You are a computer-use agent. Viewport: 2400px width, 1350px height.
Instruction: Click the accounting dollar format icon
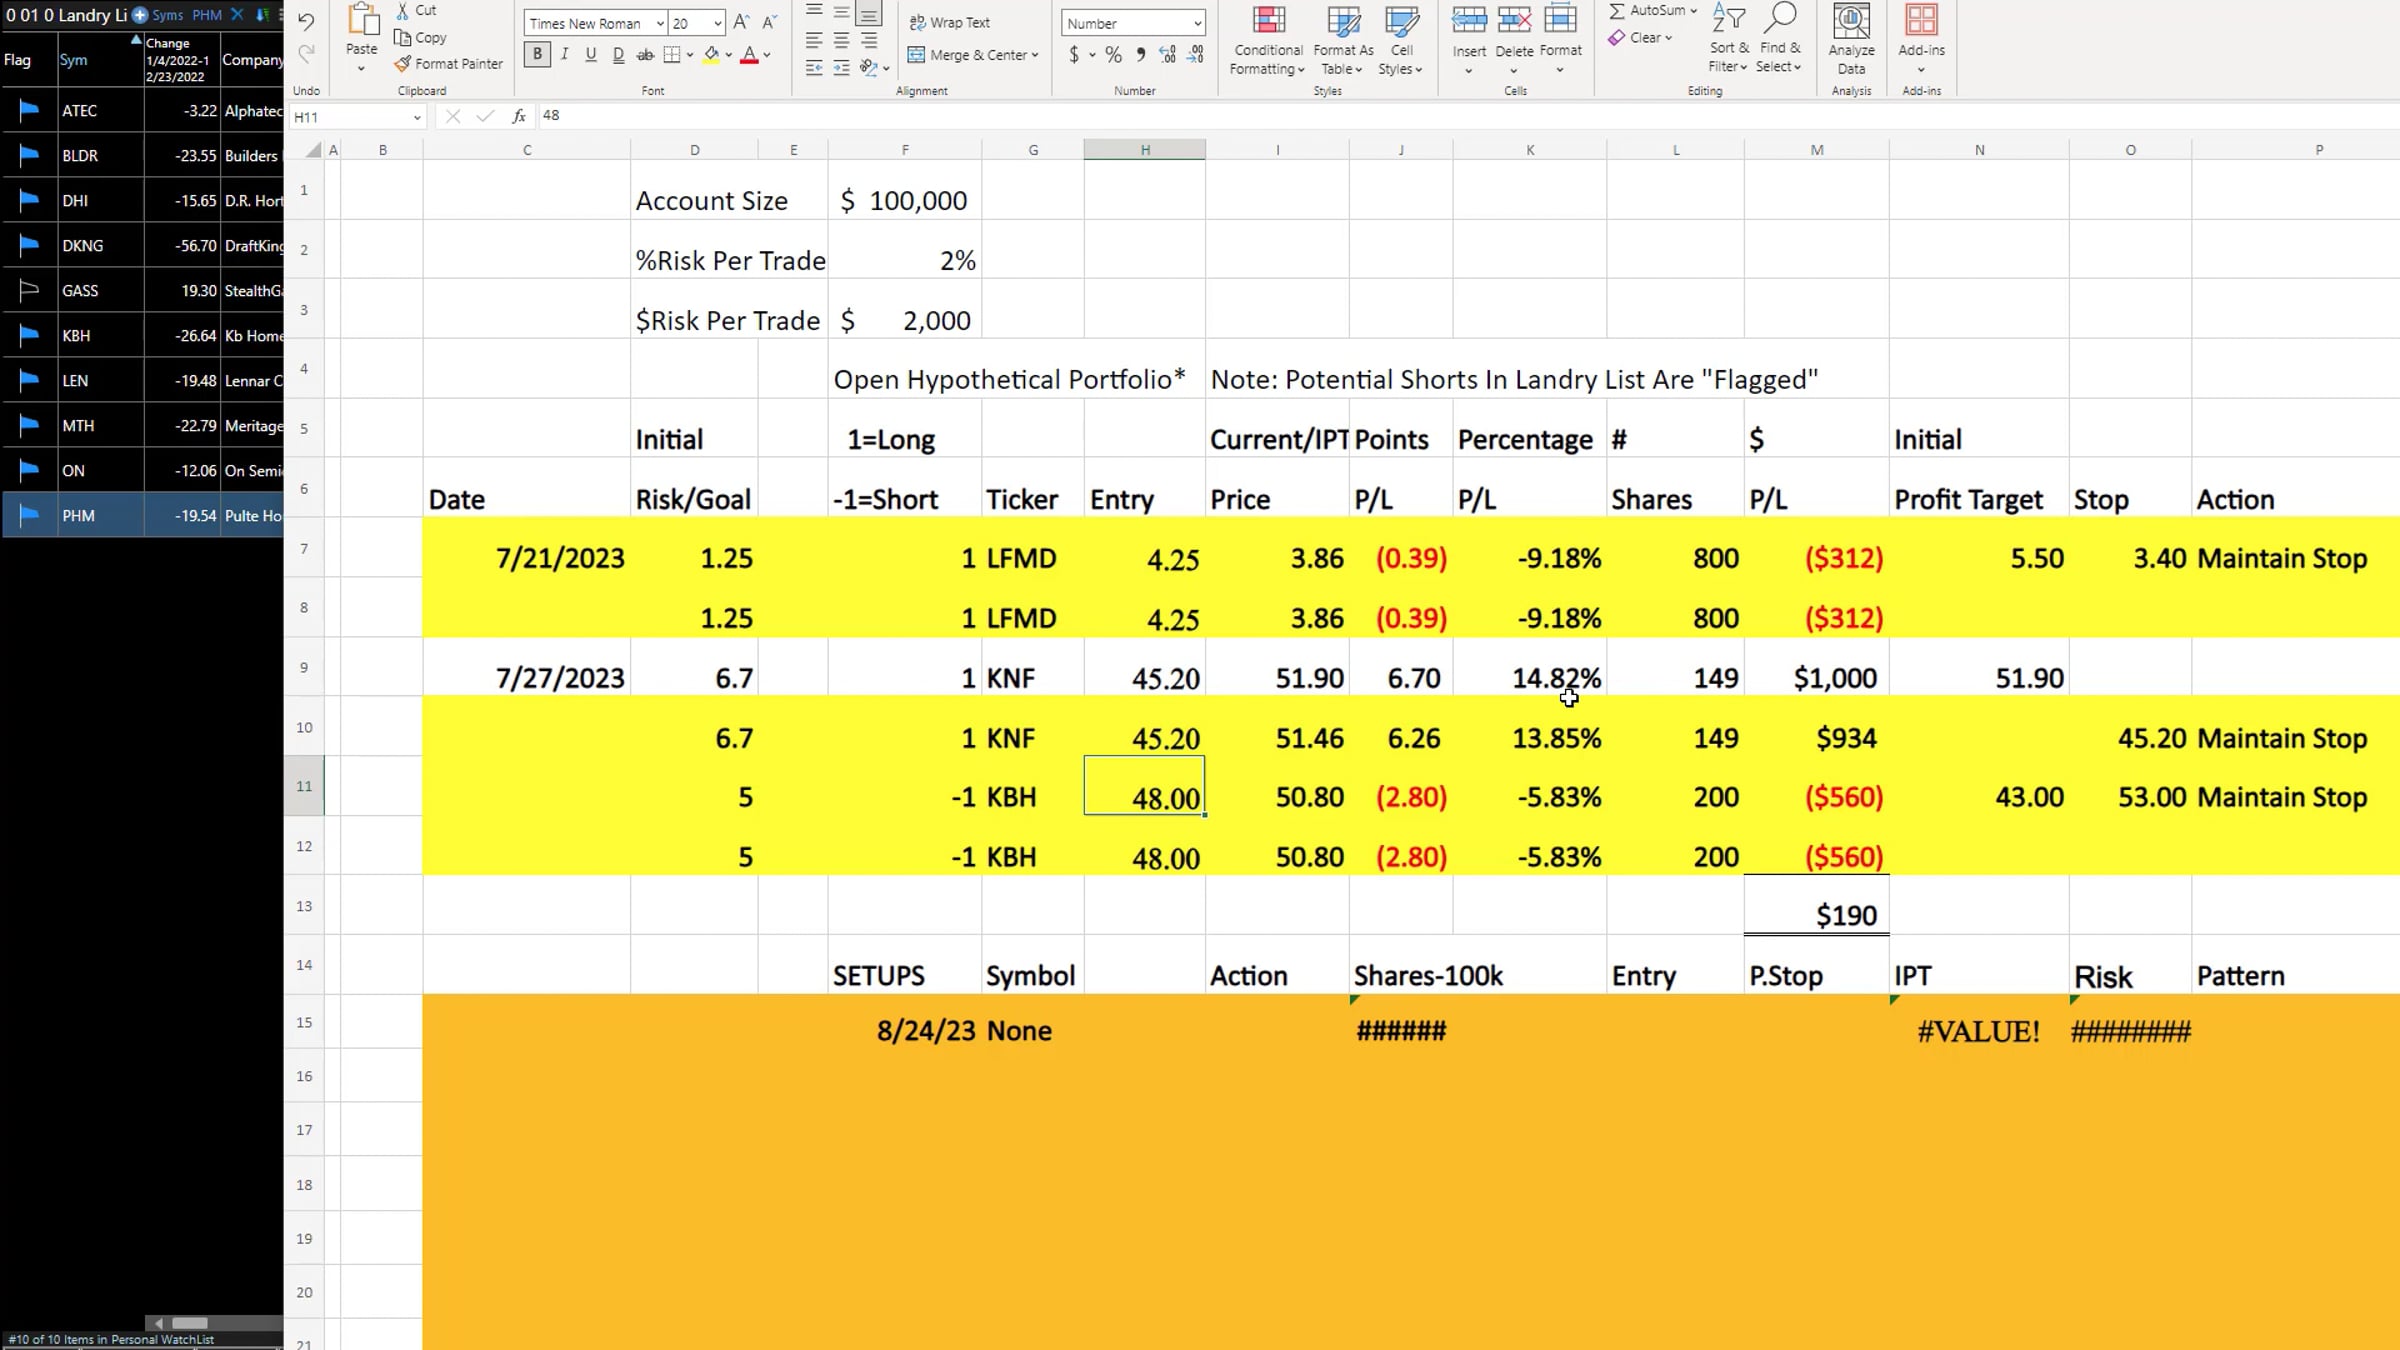click(x=1074, y=55)
